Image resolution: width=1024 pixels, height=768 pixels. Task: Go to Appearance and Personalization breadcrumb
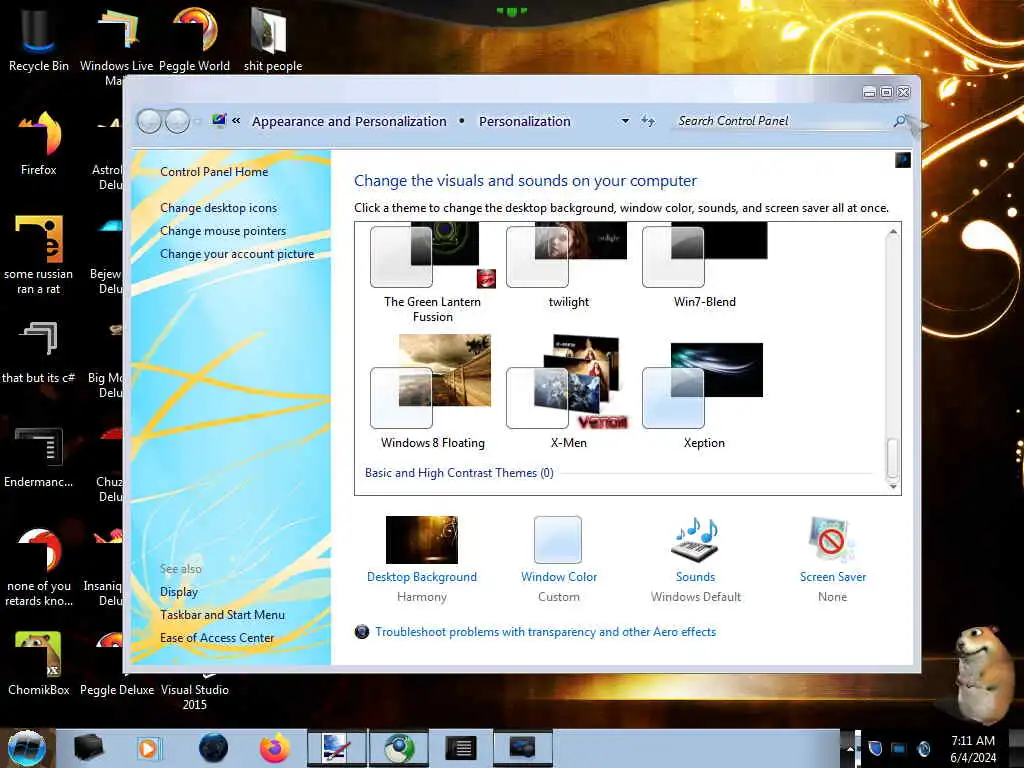tap(349, 121)
